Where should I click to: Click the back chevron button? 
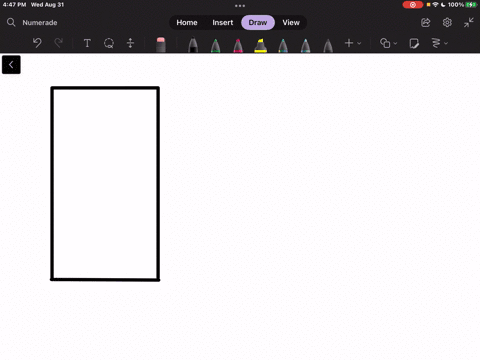click(x=11, y=64)
